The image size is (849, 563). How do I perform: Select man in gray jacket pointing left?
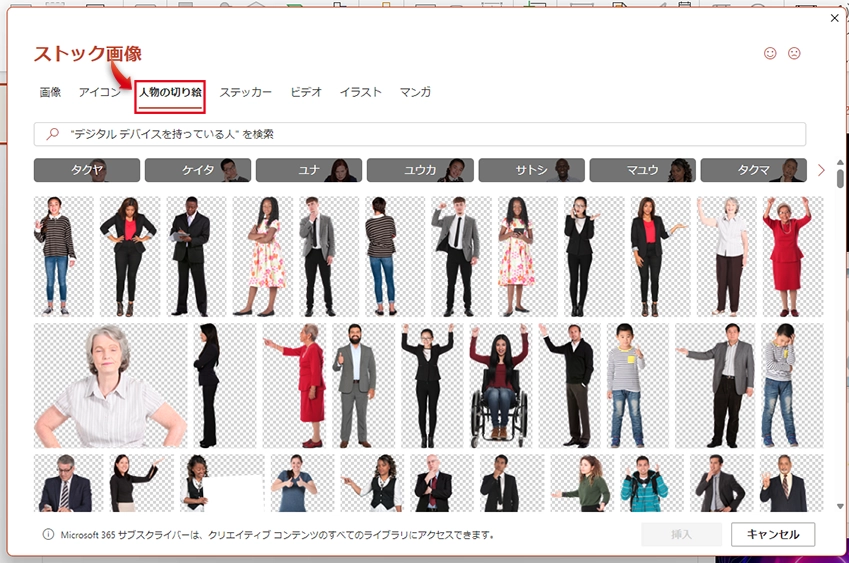point(715,385)
